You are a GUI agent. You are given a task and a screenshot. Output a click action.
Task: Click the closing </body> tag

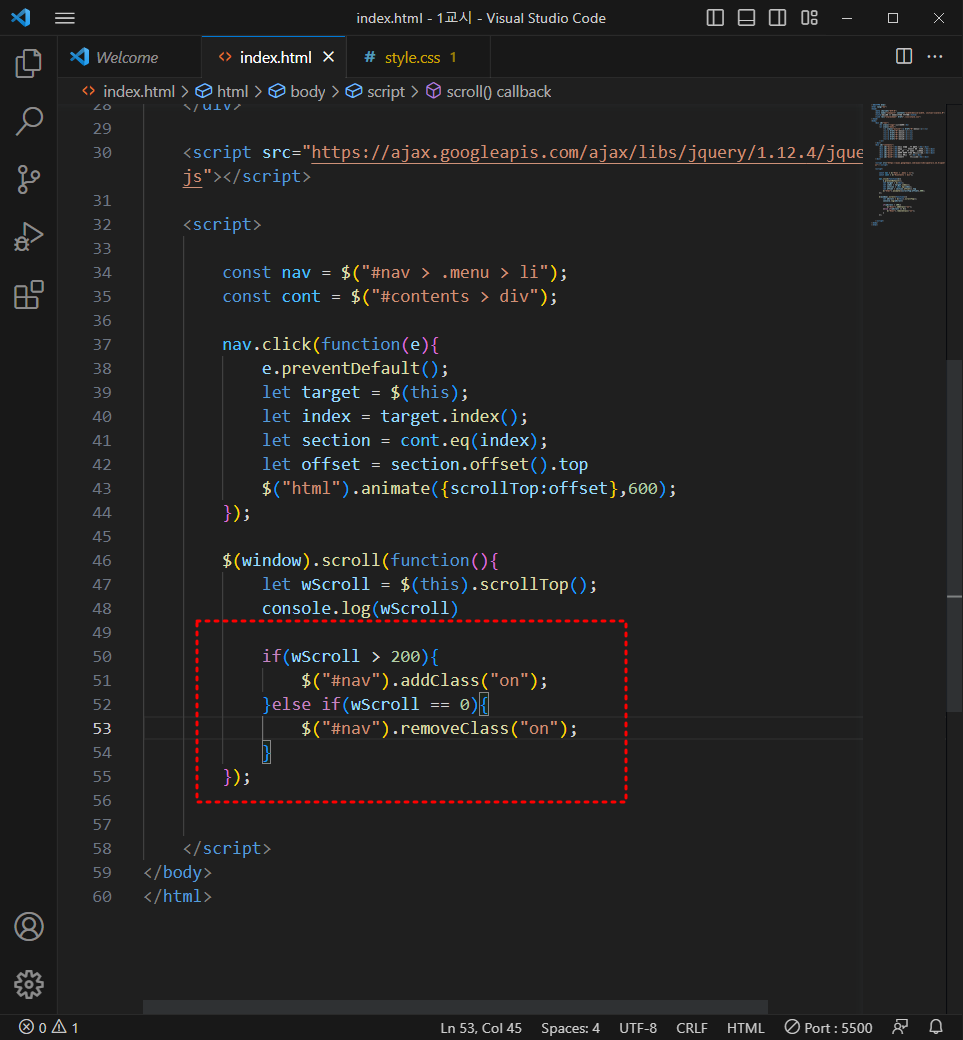[x=177, y=872]
